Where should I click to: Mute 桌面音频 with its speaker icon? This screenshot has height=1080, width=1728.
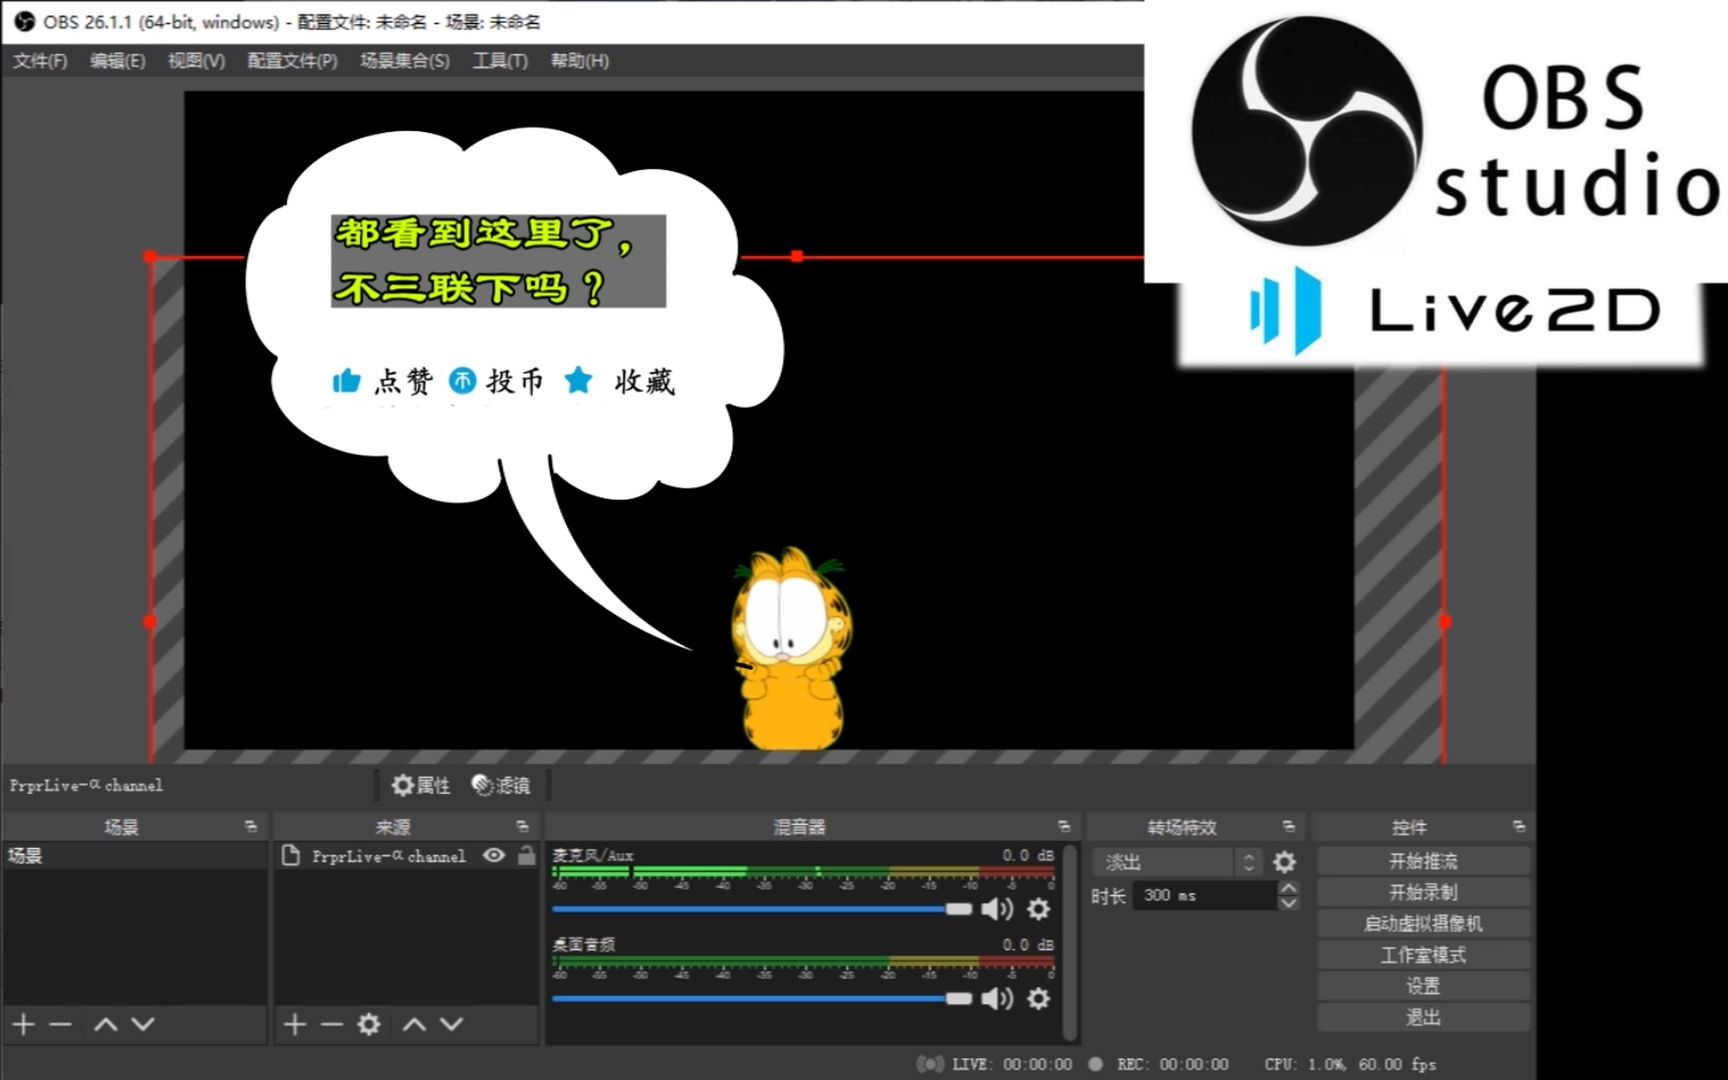(x=996, y=999)
